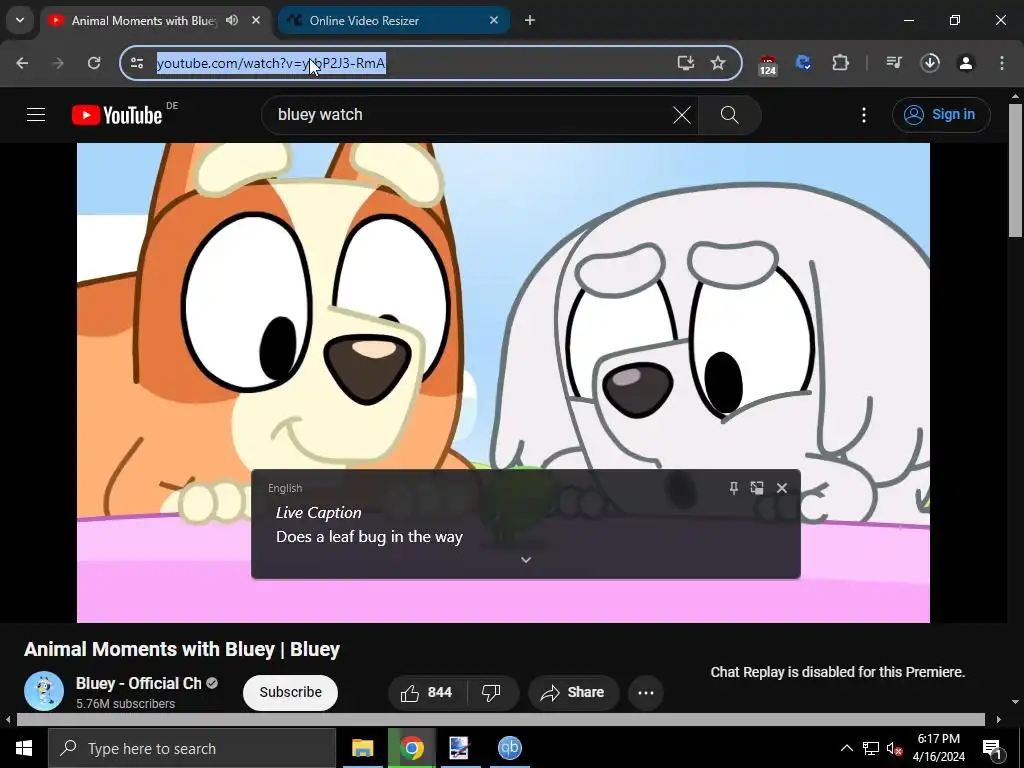Open Chrome from the taskbar
Viewport: 1024px width, 768px height.
pyautogui.click(x=411, y=748)
